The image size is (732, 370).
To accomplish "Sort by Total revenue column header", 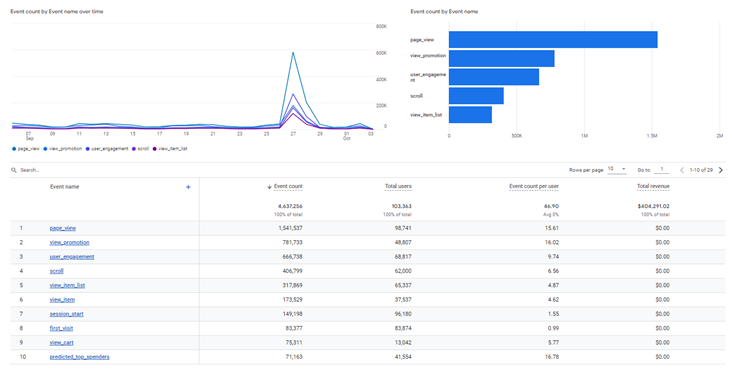I will (x=653, y=187).
